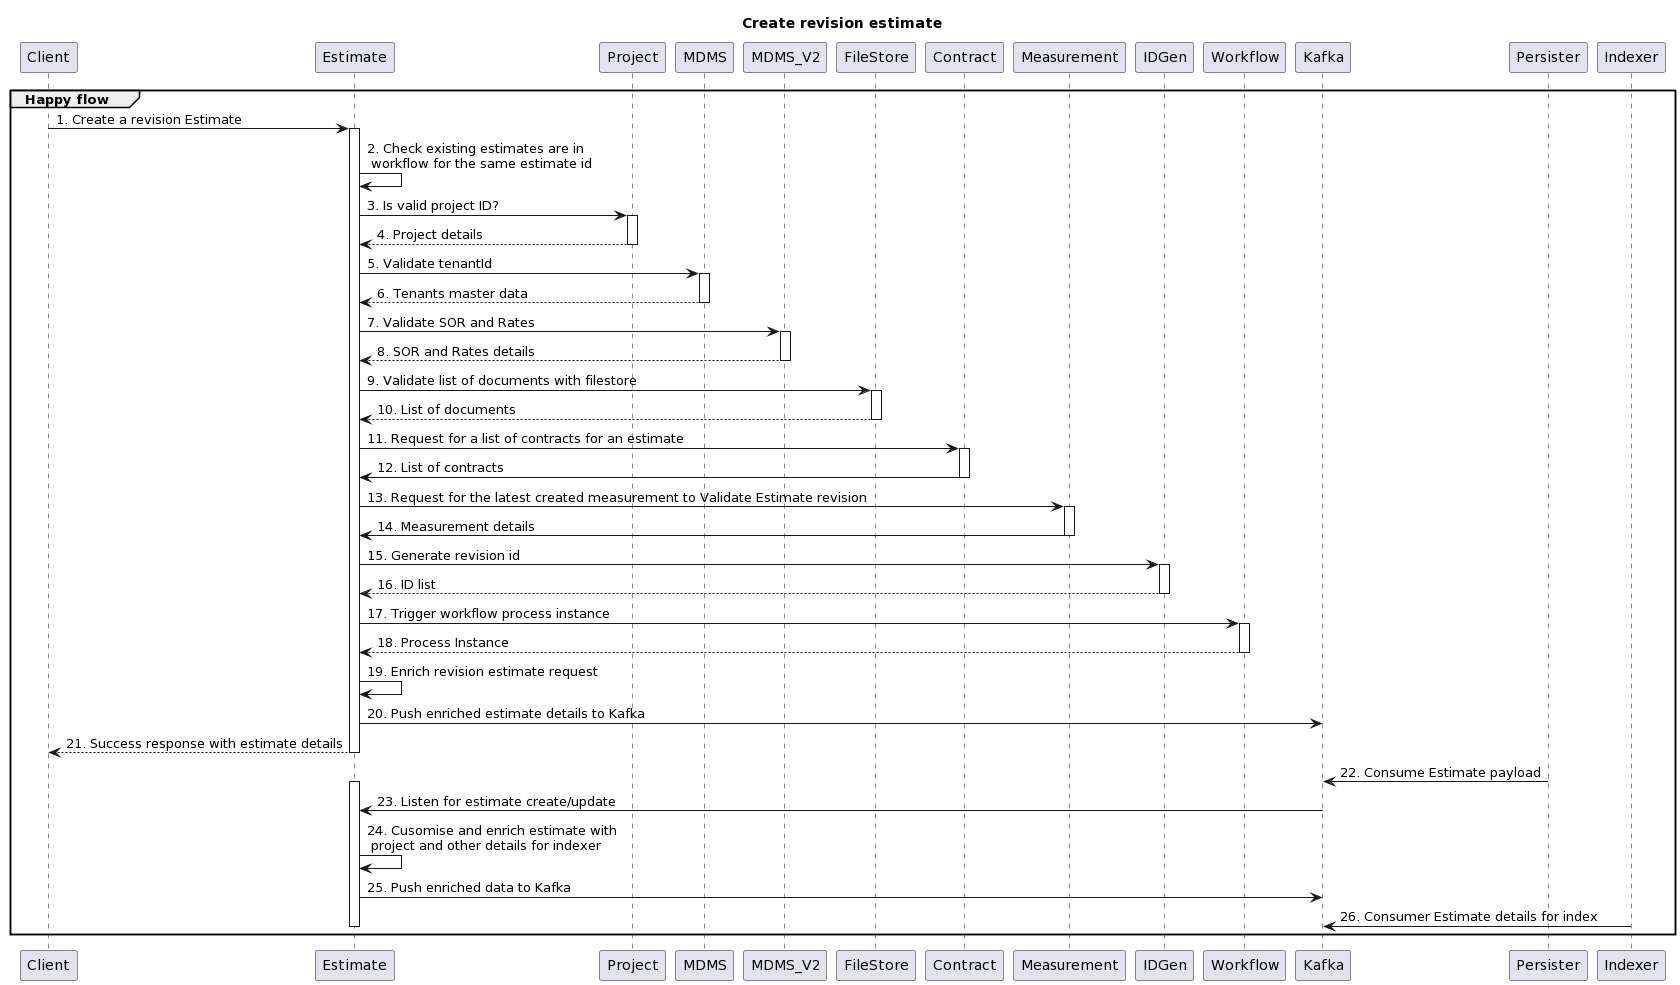Select the bottom Indexer participant box
Image resolution: width=1680 pixels, height=985 pixels.
pyautogui.click(x=1631, y=965)
